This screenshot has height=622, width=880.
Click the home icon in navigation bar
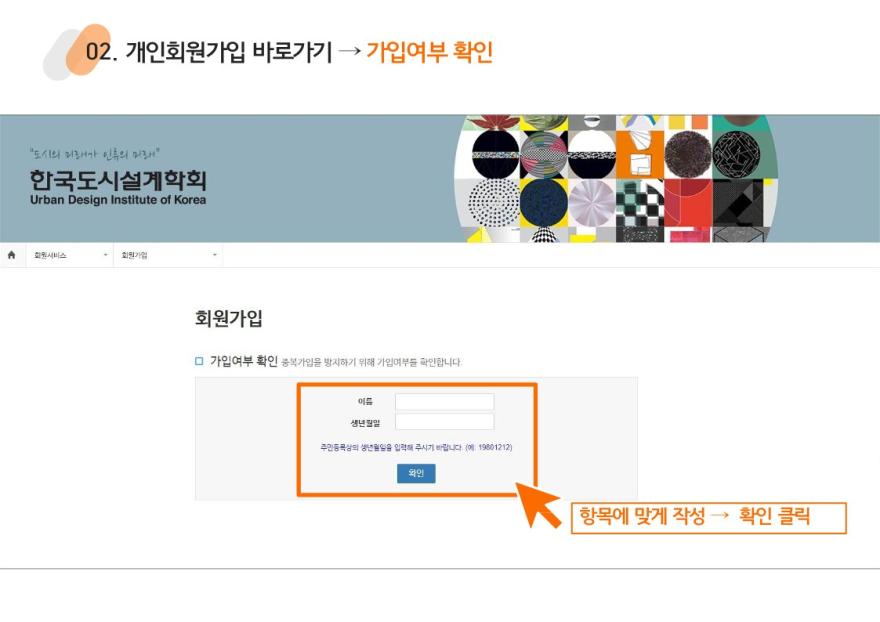pyautogui.click(x=12, y=255)
